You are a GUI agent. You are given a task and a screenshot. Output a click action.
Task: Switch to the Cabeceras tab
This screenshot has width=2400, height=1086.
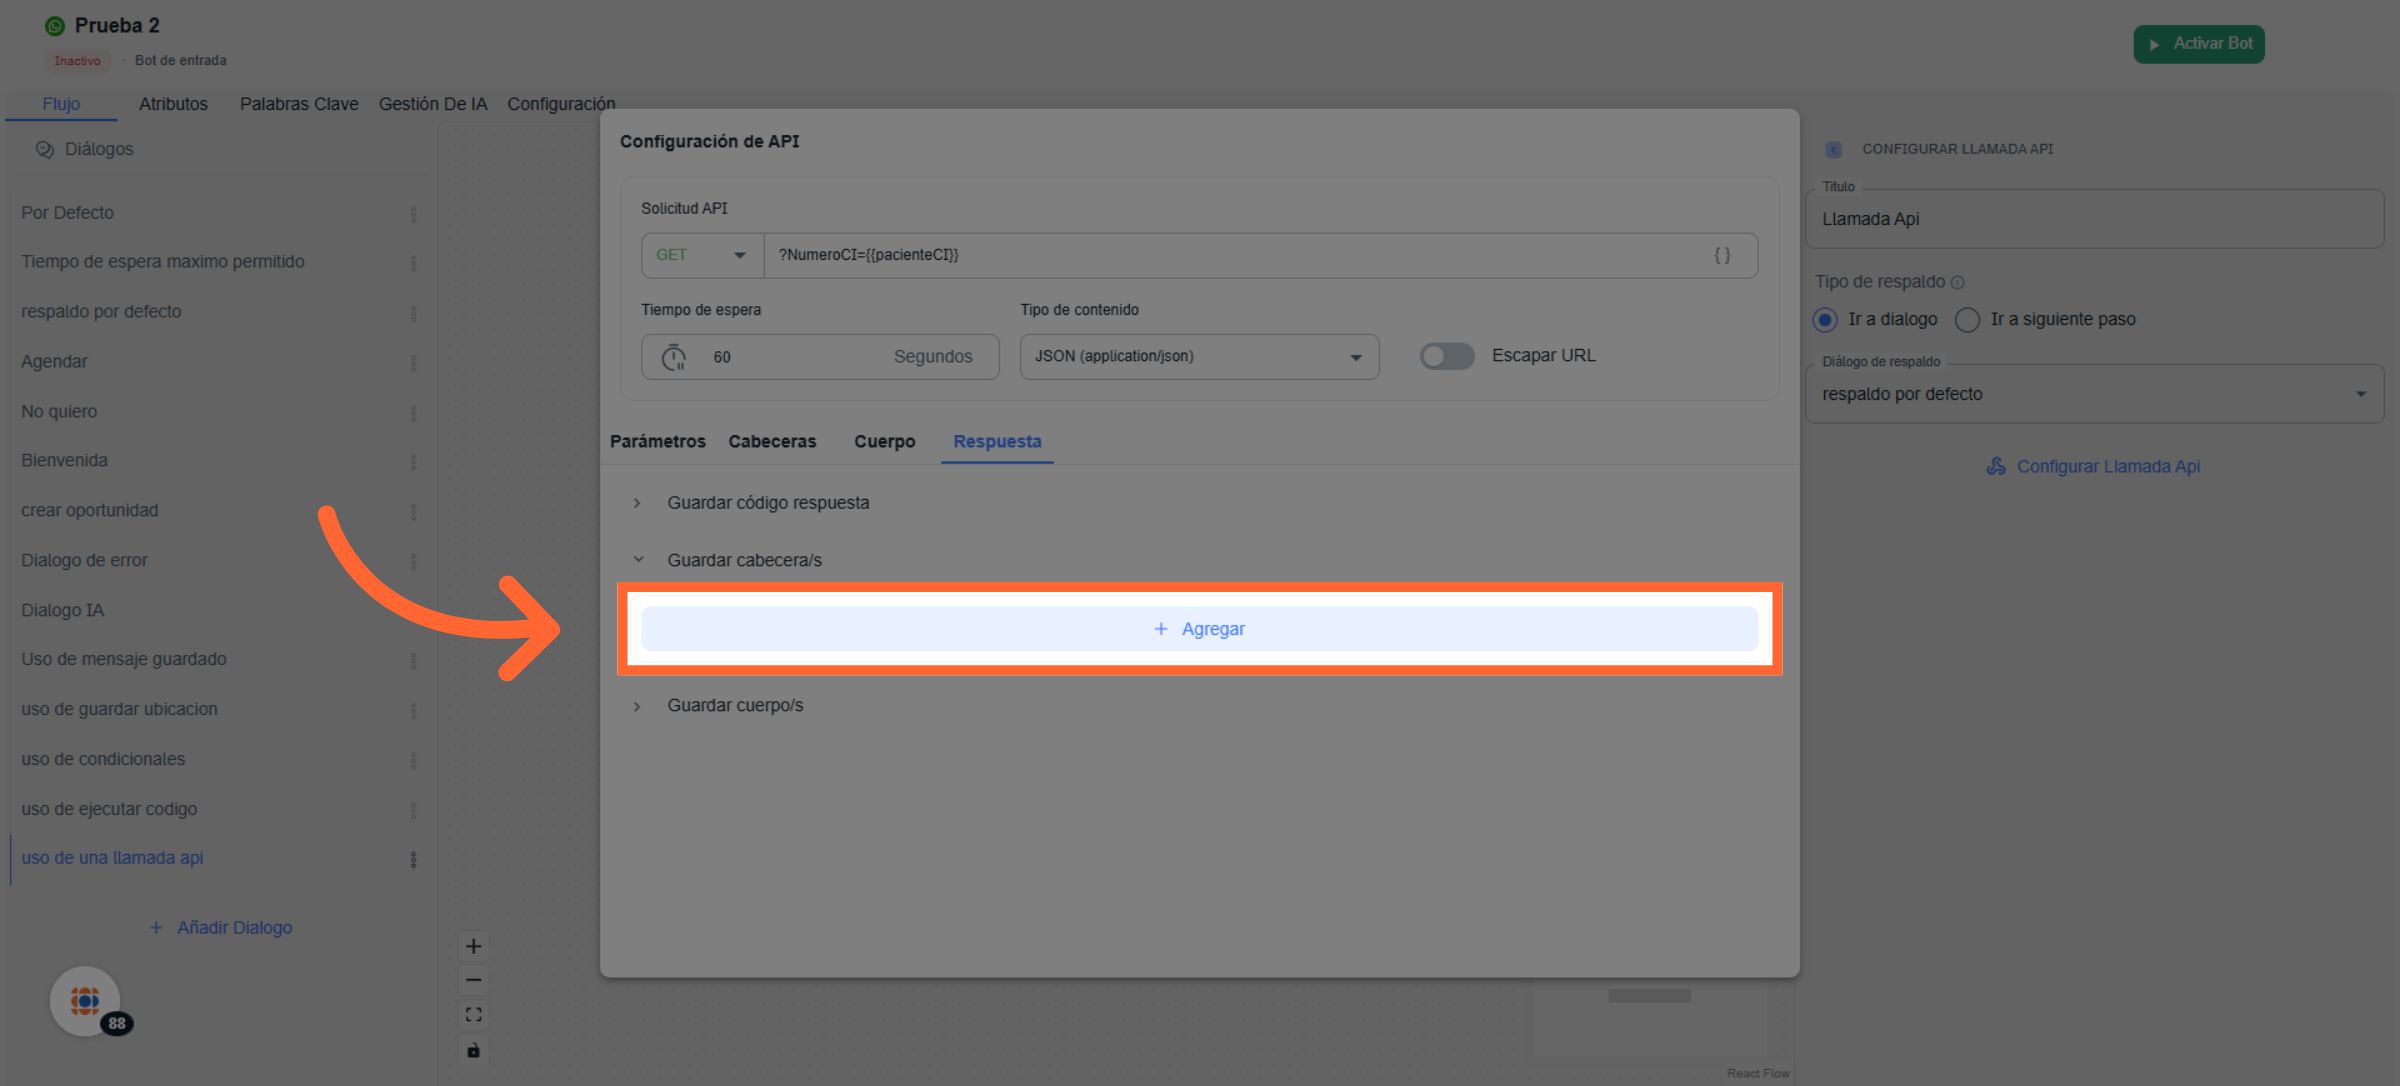click(772, 441)
